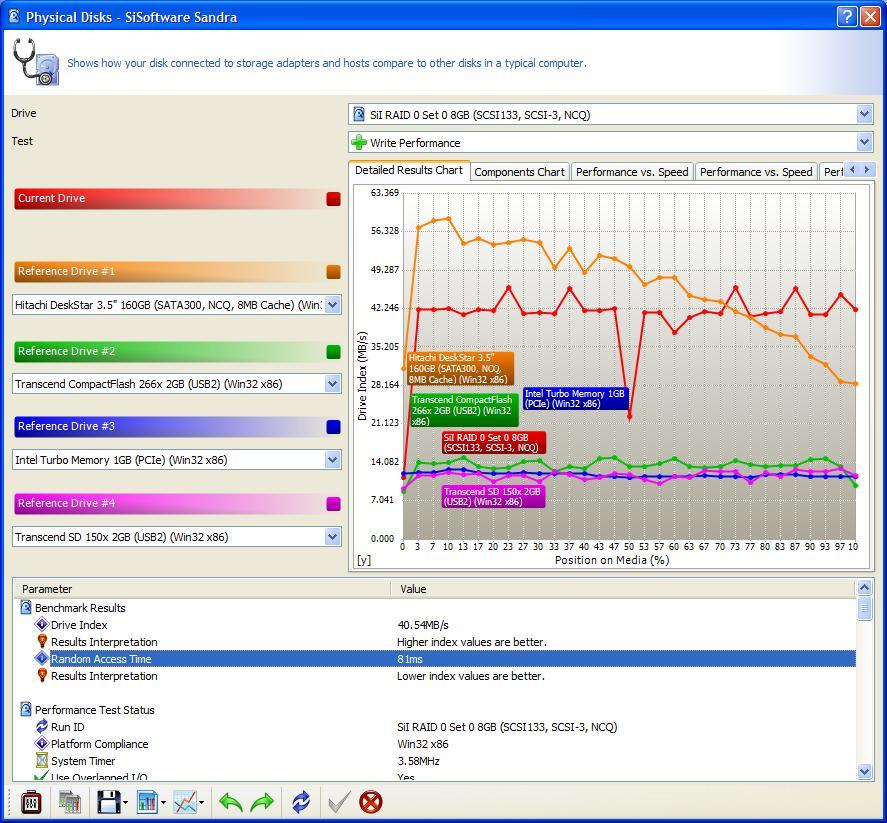Click the blue refresh arrows icon
The image size is (887, 823).
(x=301, y=802)
